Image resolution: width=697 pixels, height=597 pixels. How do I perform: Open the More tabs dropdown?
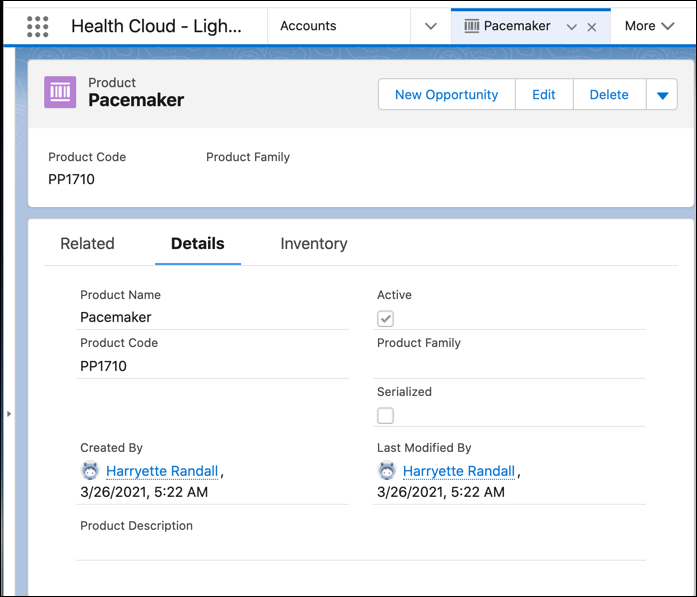650,26
